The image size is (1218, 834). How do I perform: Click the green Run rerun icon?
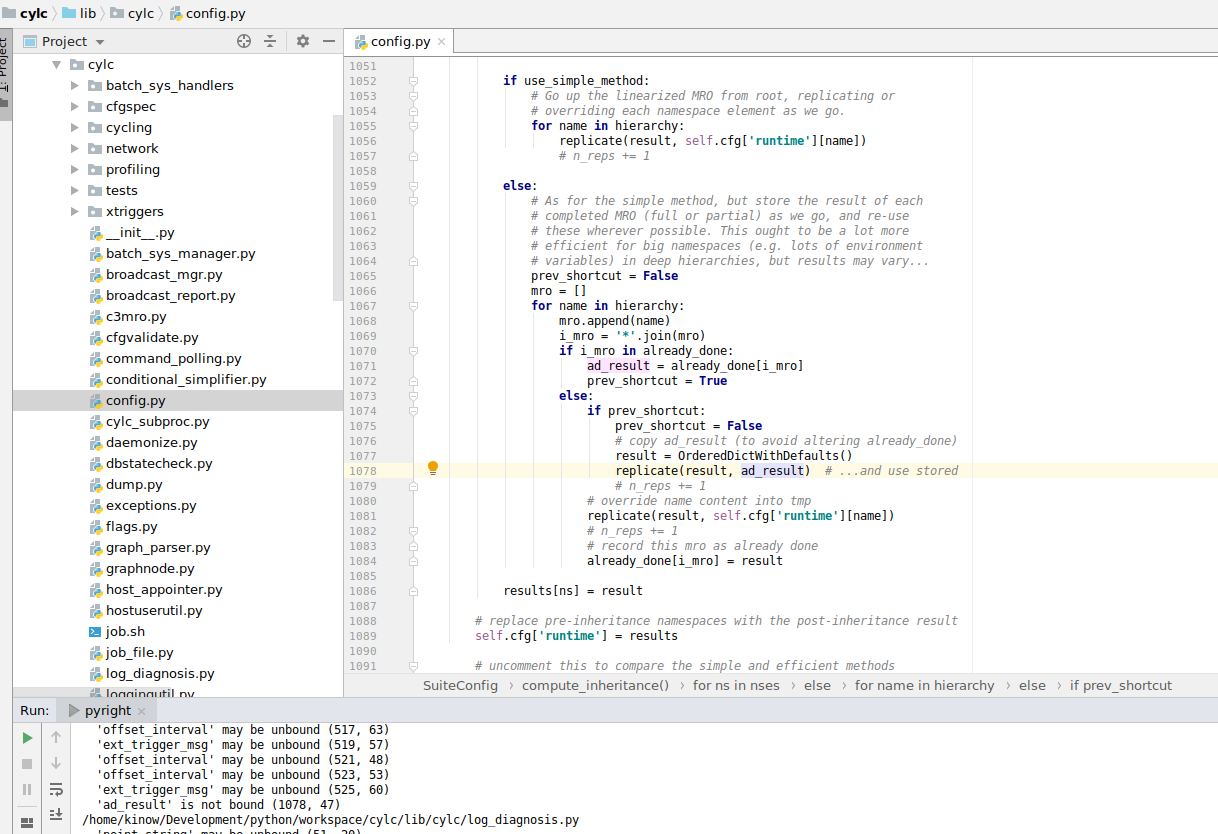coord(27,737)
